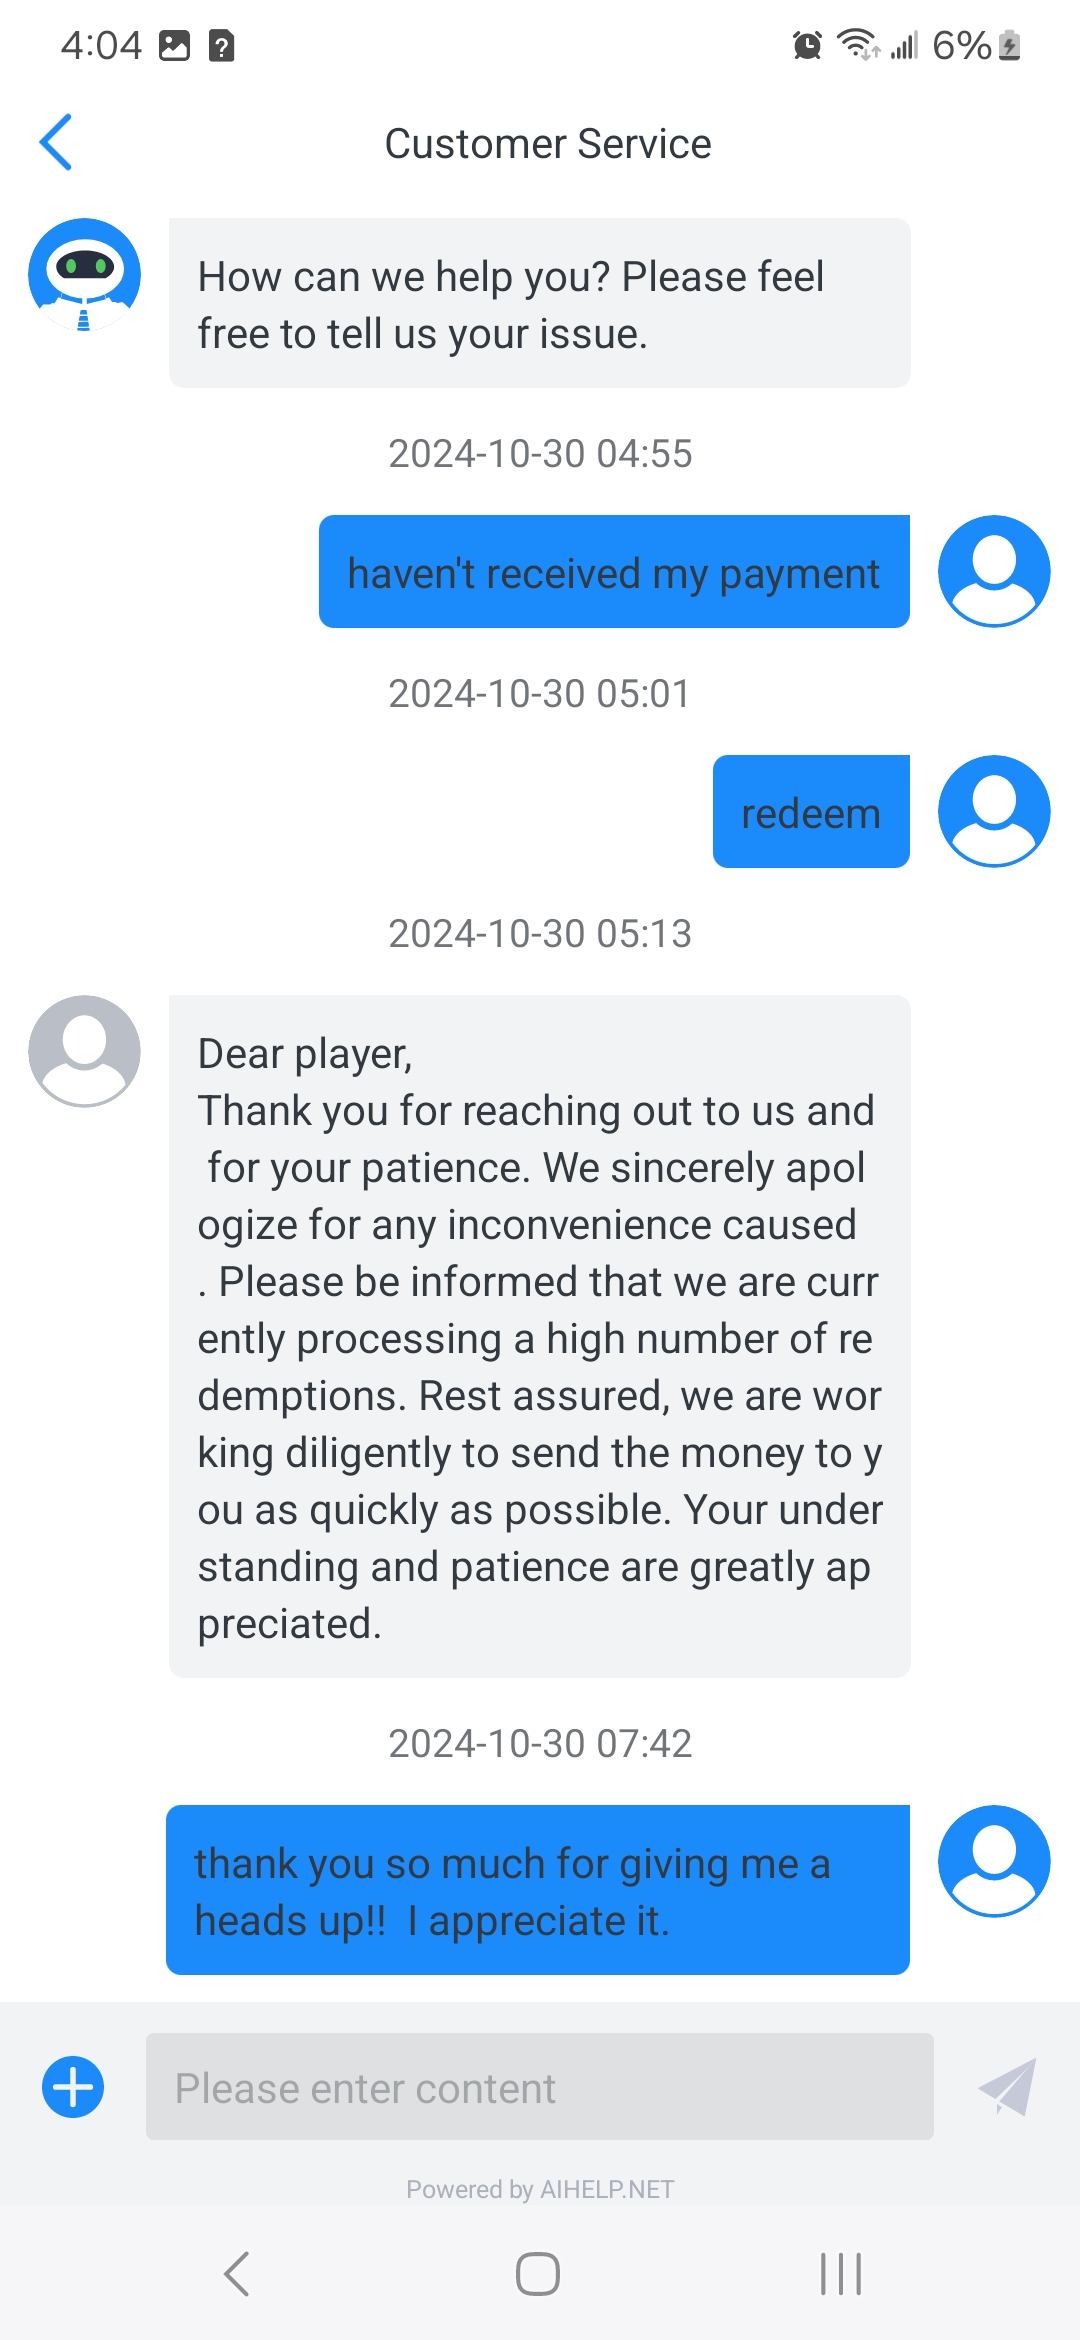Tap the "thank you so much" message bubble
Viewport: 1080px width, 2340px height.
[x=538, y=1890]
